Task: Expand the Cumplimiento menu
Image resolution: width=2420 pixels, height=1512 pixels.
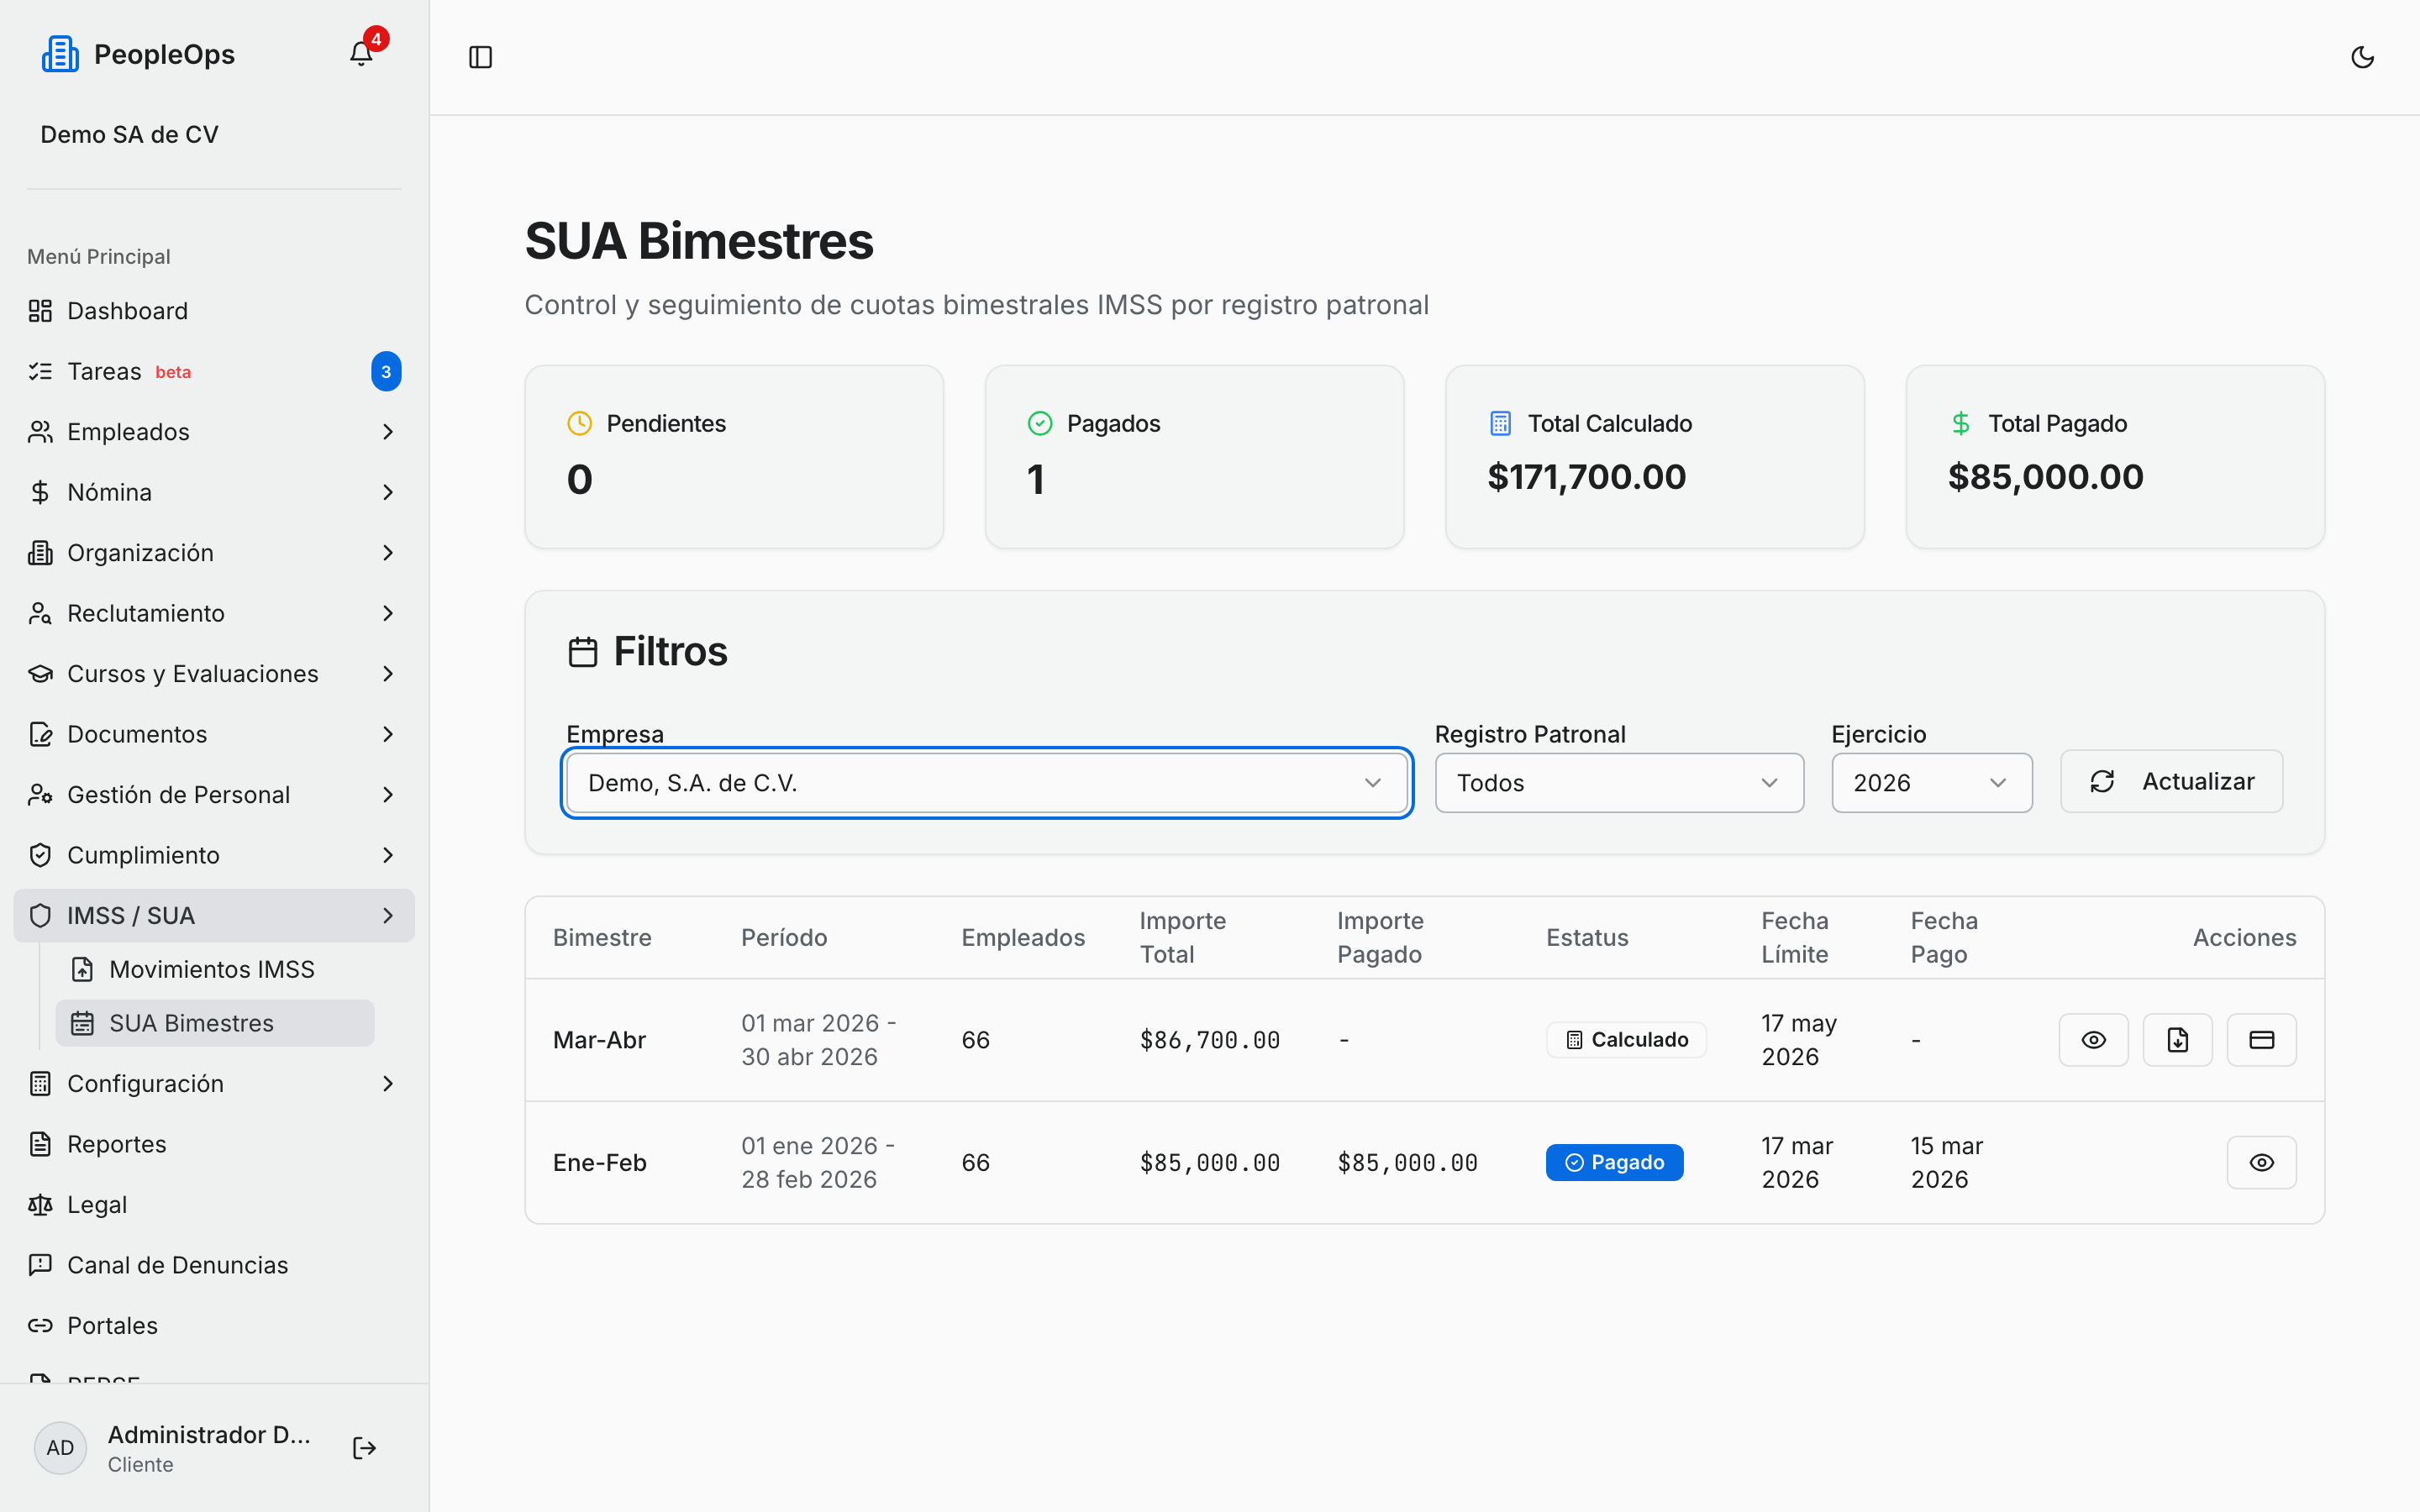Action: [214, 855]
